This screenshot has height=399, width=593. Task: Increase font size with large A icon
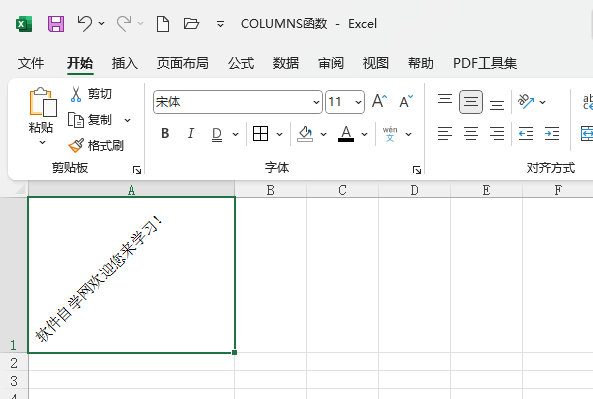pyautogui.click(x=379, y=101)
